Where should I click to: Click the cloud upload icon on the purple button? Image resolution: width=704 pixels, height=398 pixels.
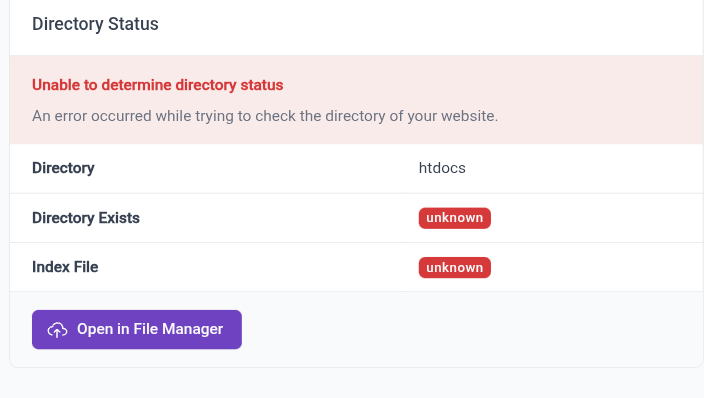(x=57, y=330)
